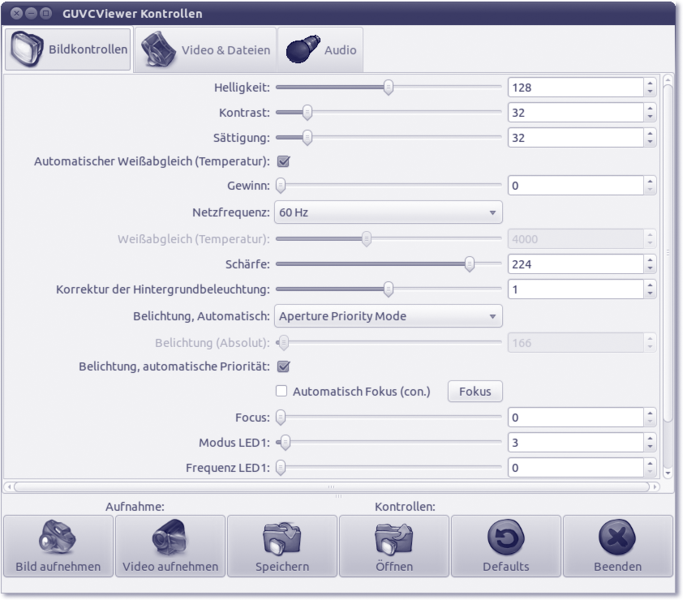
Task: Click the Speichern folder icon
Action: (282, 539)
